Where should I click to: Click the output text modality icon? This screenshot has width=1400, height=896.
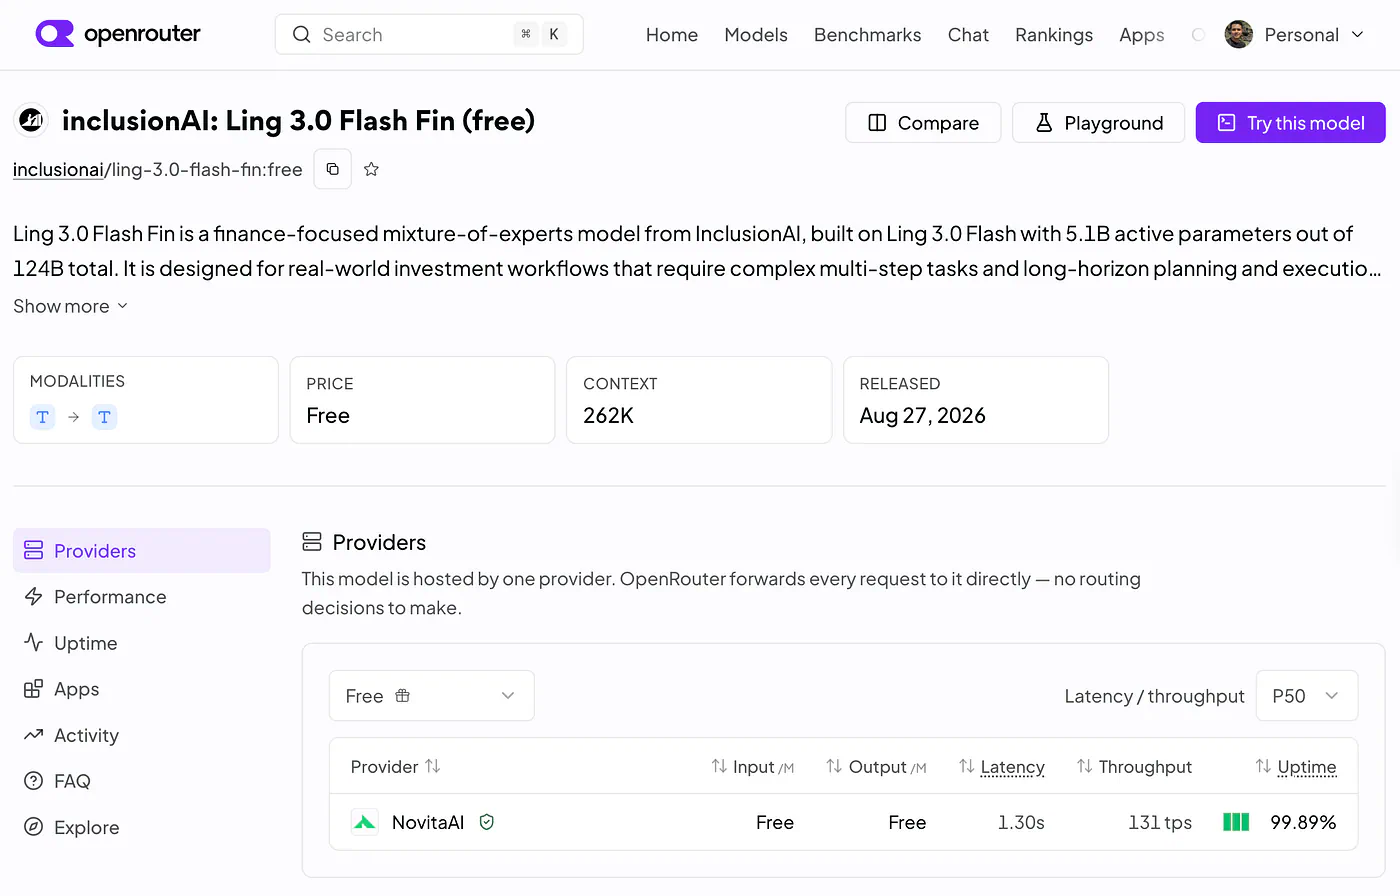(x=104, y=417)
